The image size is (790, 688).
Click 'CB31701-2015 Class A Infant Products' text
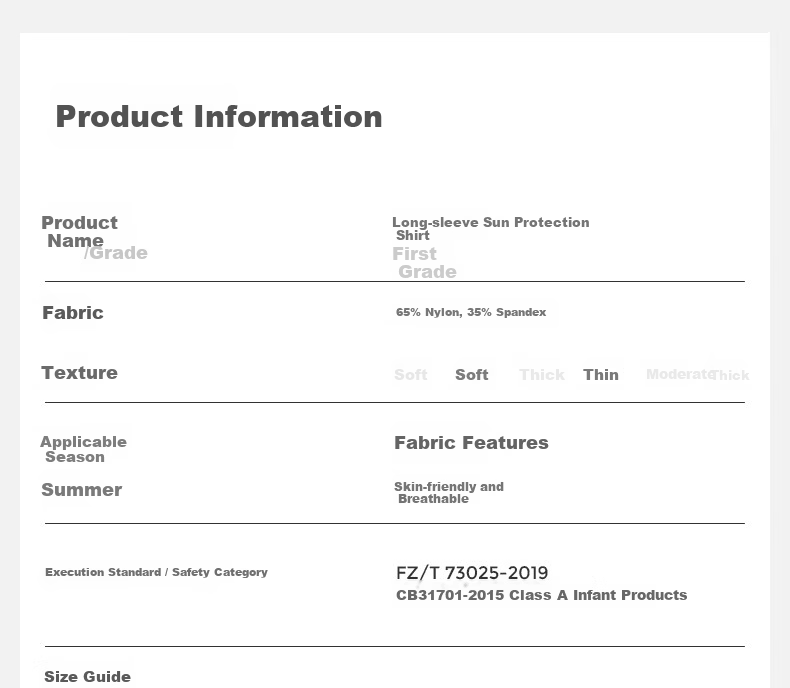coord(541,595)
